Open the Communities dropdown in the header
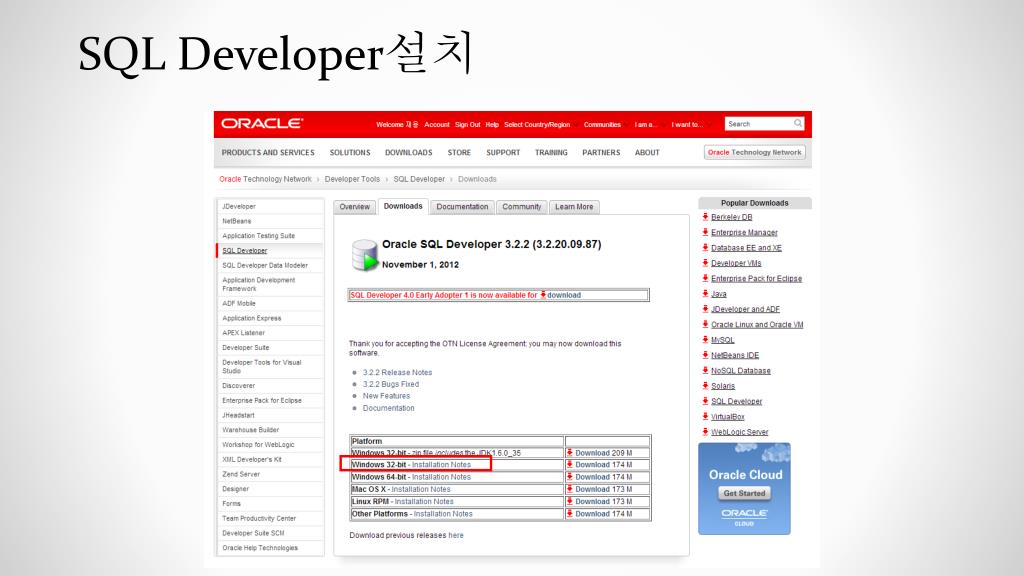Viewport: 1024px width, 576px height. pos(603,124)
